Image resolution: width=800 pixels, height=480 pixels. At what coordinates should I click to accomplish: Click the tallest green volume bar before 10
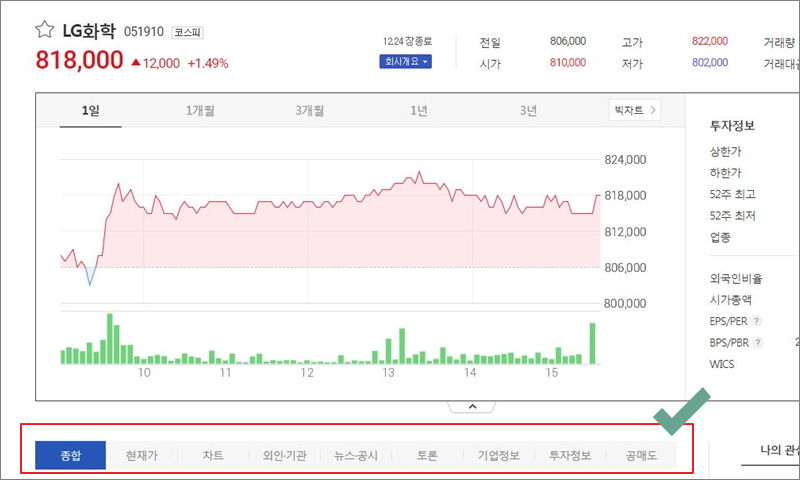tap(110, 339)
